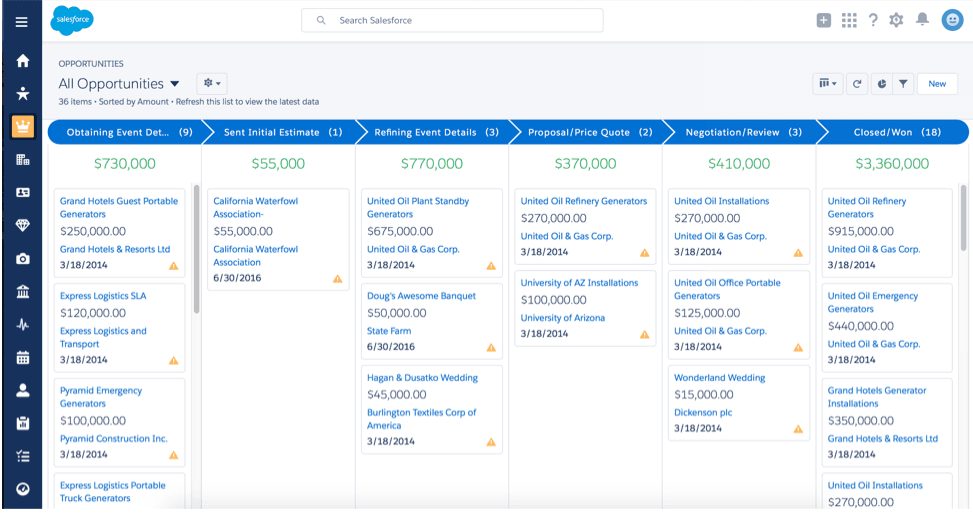Open California Waterfowl Association- opportunity link

pyautogui.click(x=256, y=208)
